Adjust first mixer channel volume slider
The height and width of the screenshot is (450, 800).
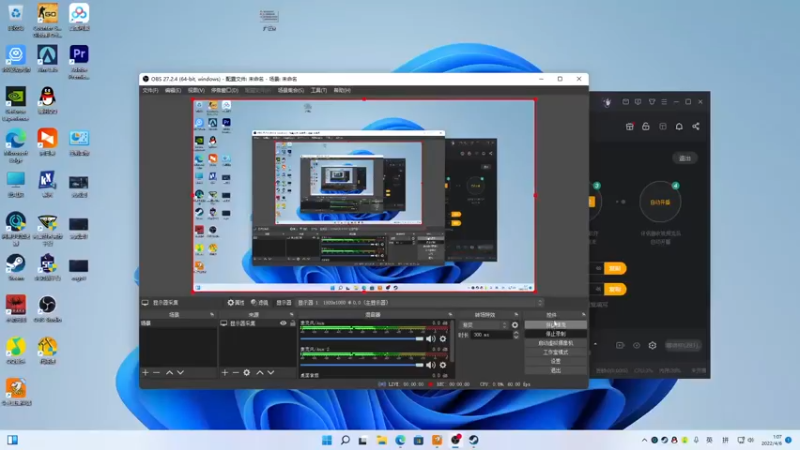click(362, 339)
